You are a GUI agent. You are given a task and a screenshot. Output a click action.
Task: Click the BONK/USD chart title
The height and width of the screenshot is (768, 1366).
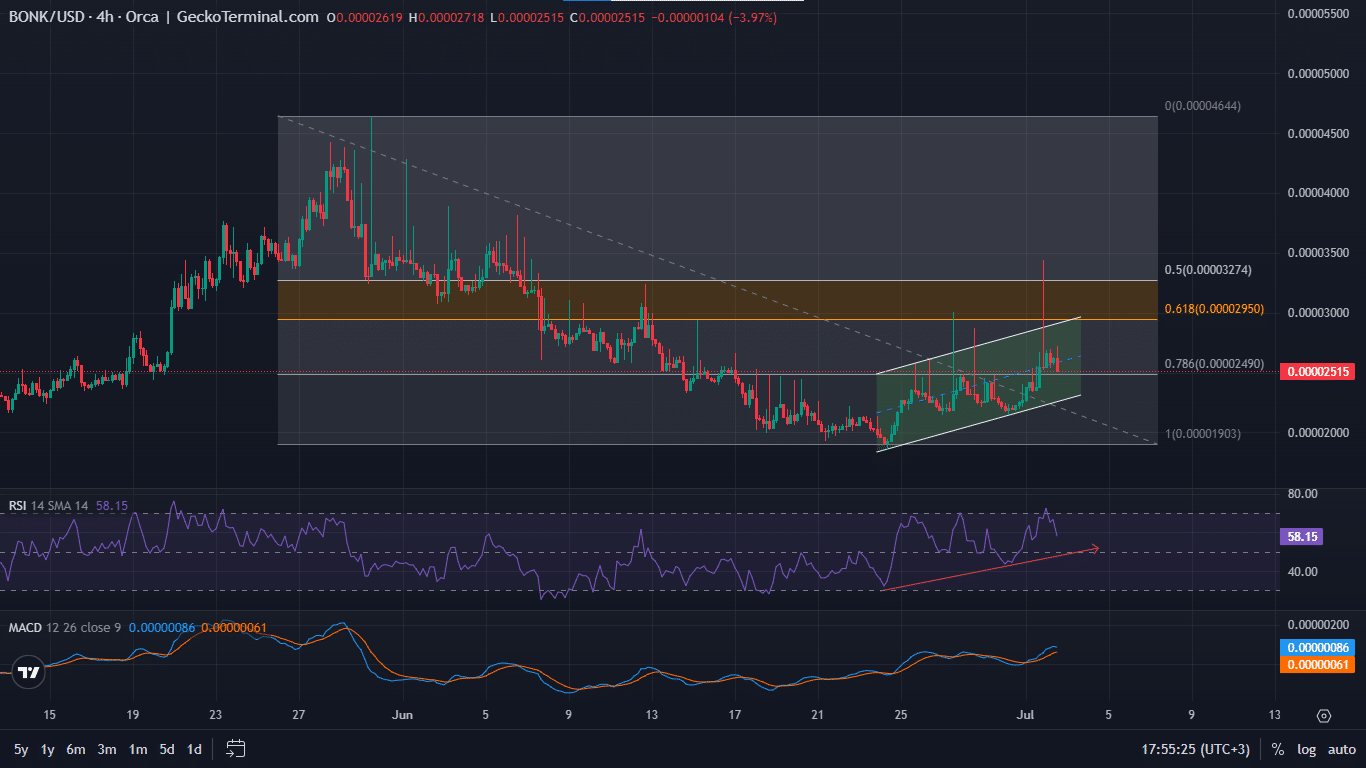(164, 17)
